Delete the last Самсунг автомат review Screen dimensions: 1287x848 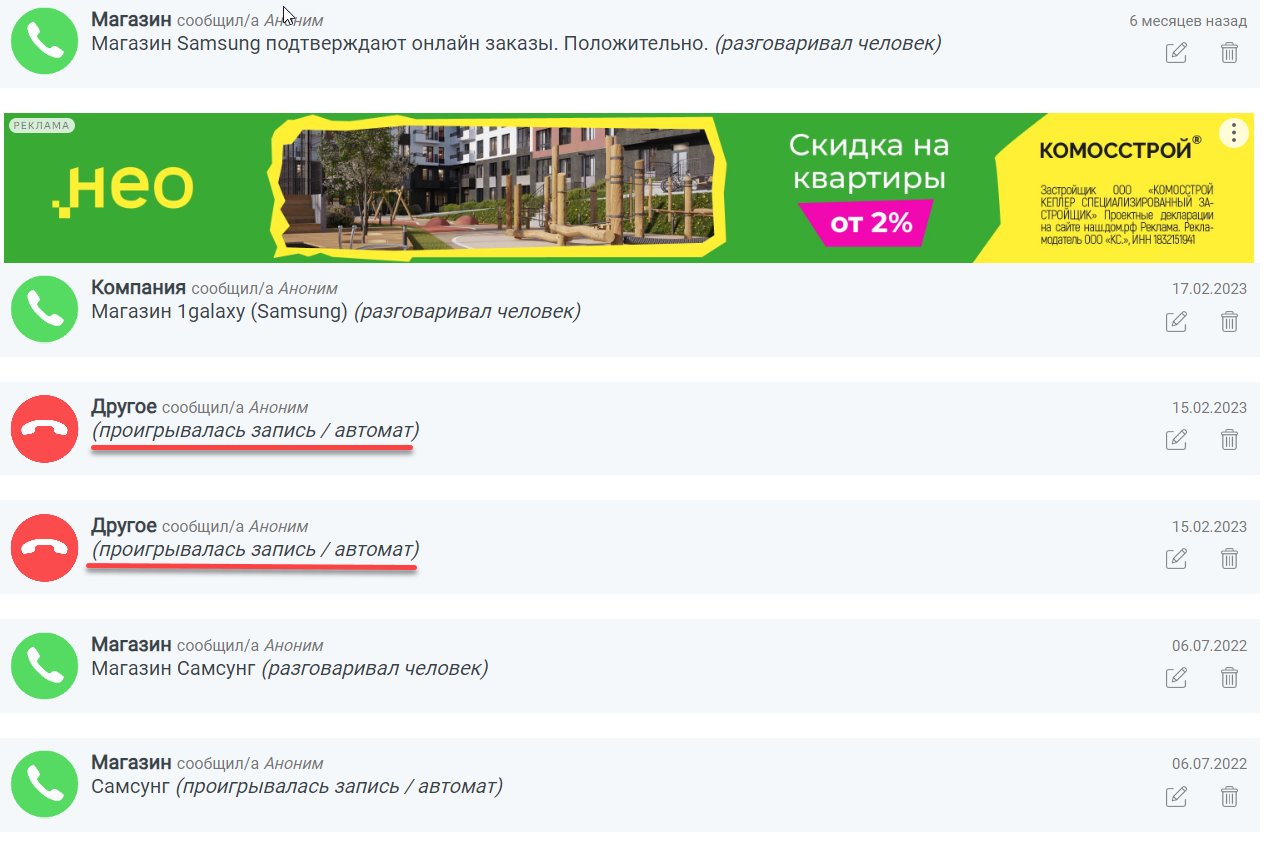(1229, 797)
